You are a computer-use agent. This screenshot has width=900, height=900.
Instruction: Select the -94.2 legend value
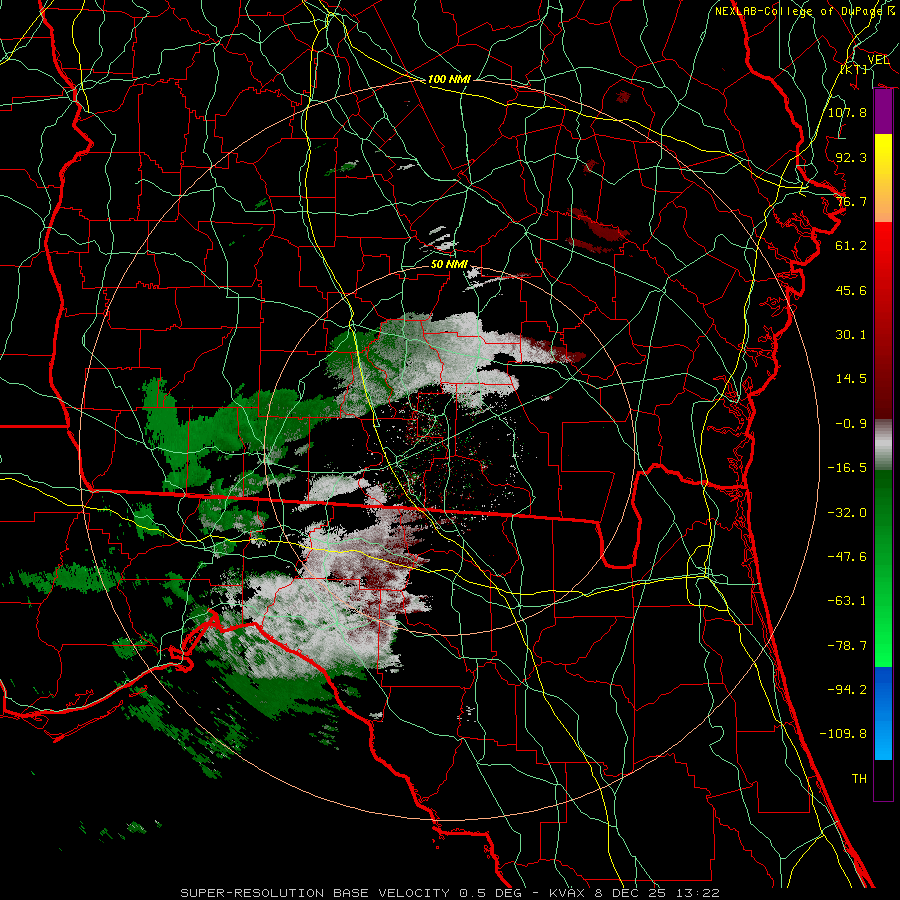pyautogui.click(x=847, y=690)
